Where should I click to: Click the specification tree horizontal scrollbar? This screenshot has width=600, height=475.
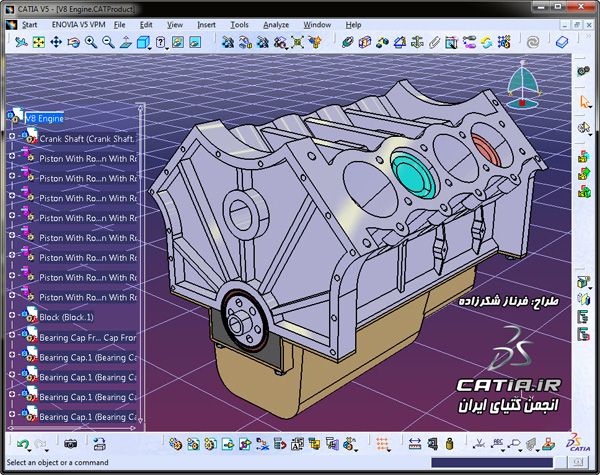72,428
